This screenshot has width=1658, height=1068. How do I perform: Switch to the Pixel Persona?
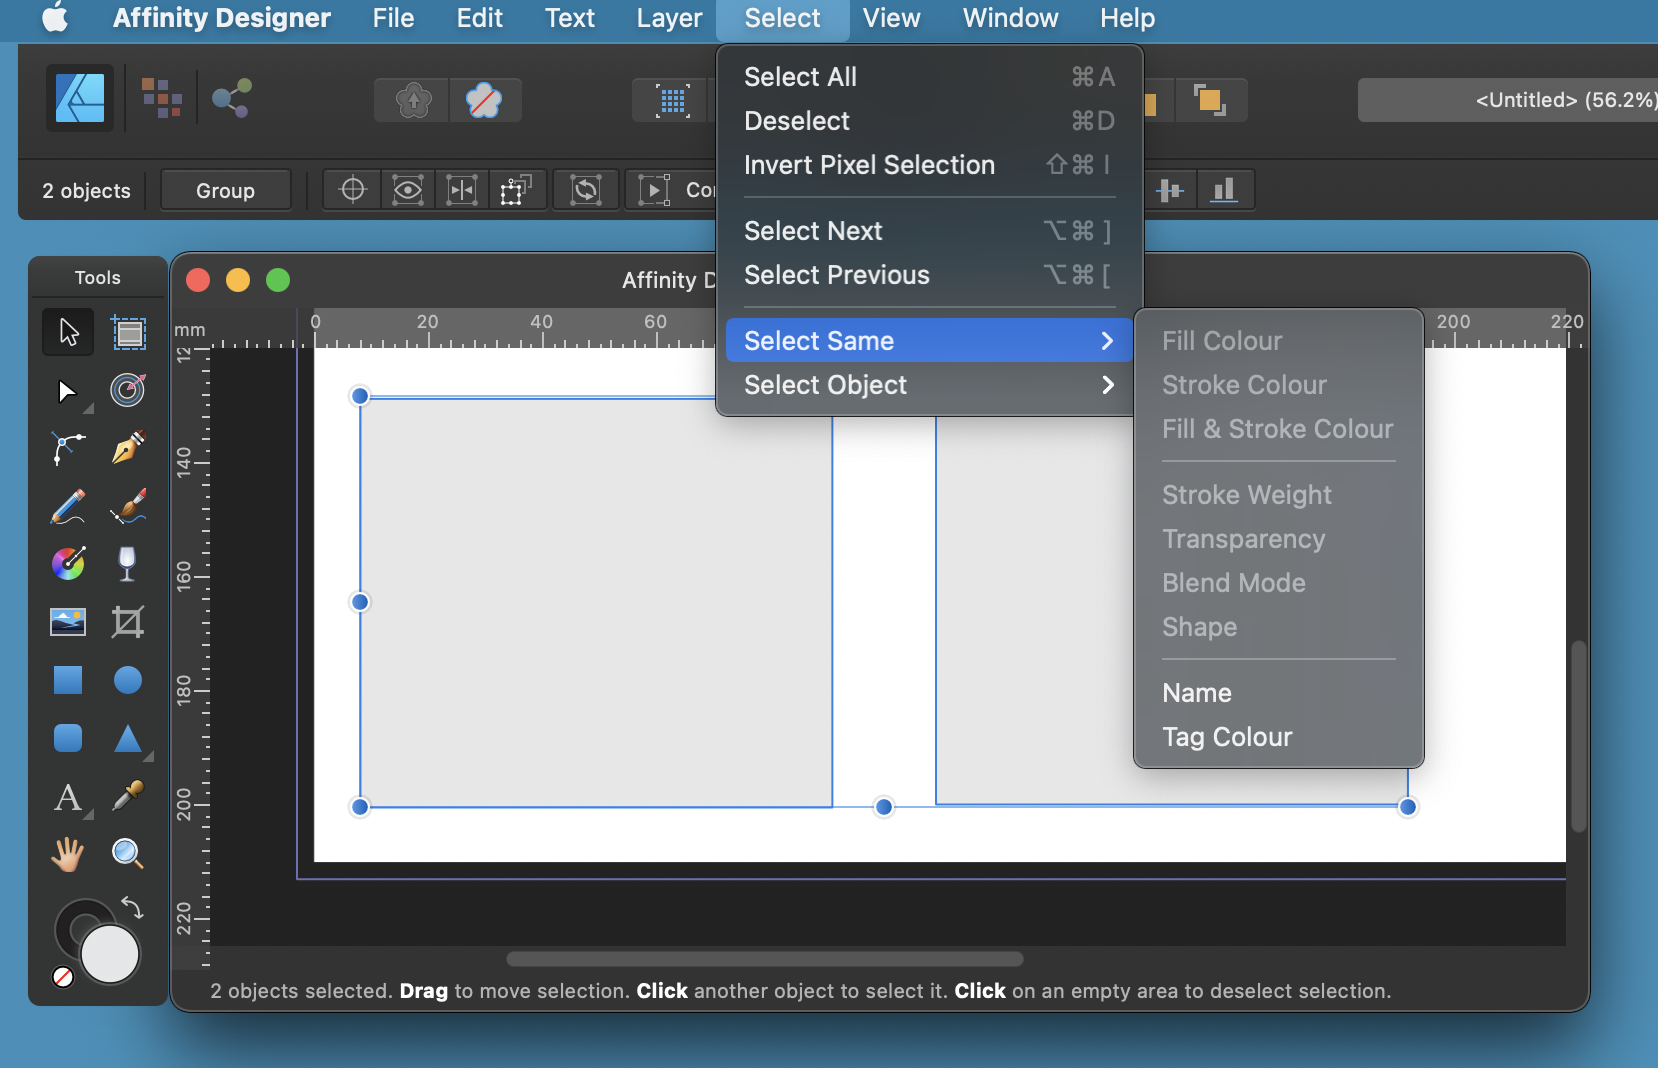(161, 98)
